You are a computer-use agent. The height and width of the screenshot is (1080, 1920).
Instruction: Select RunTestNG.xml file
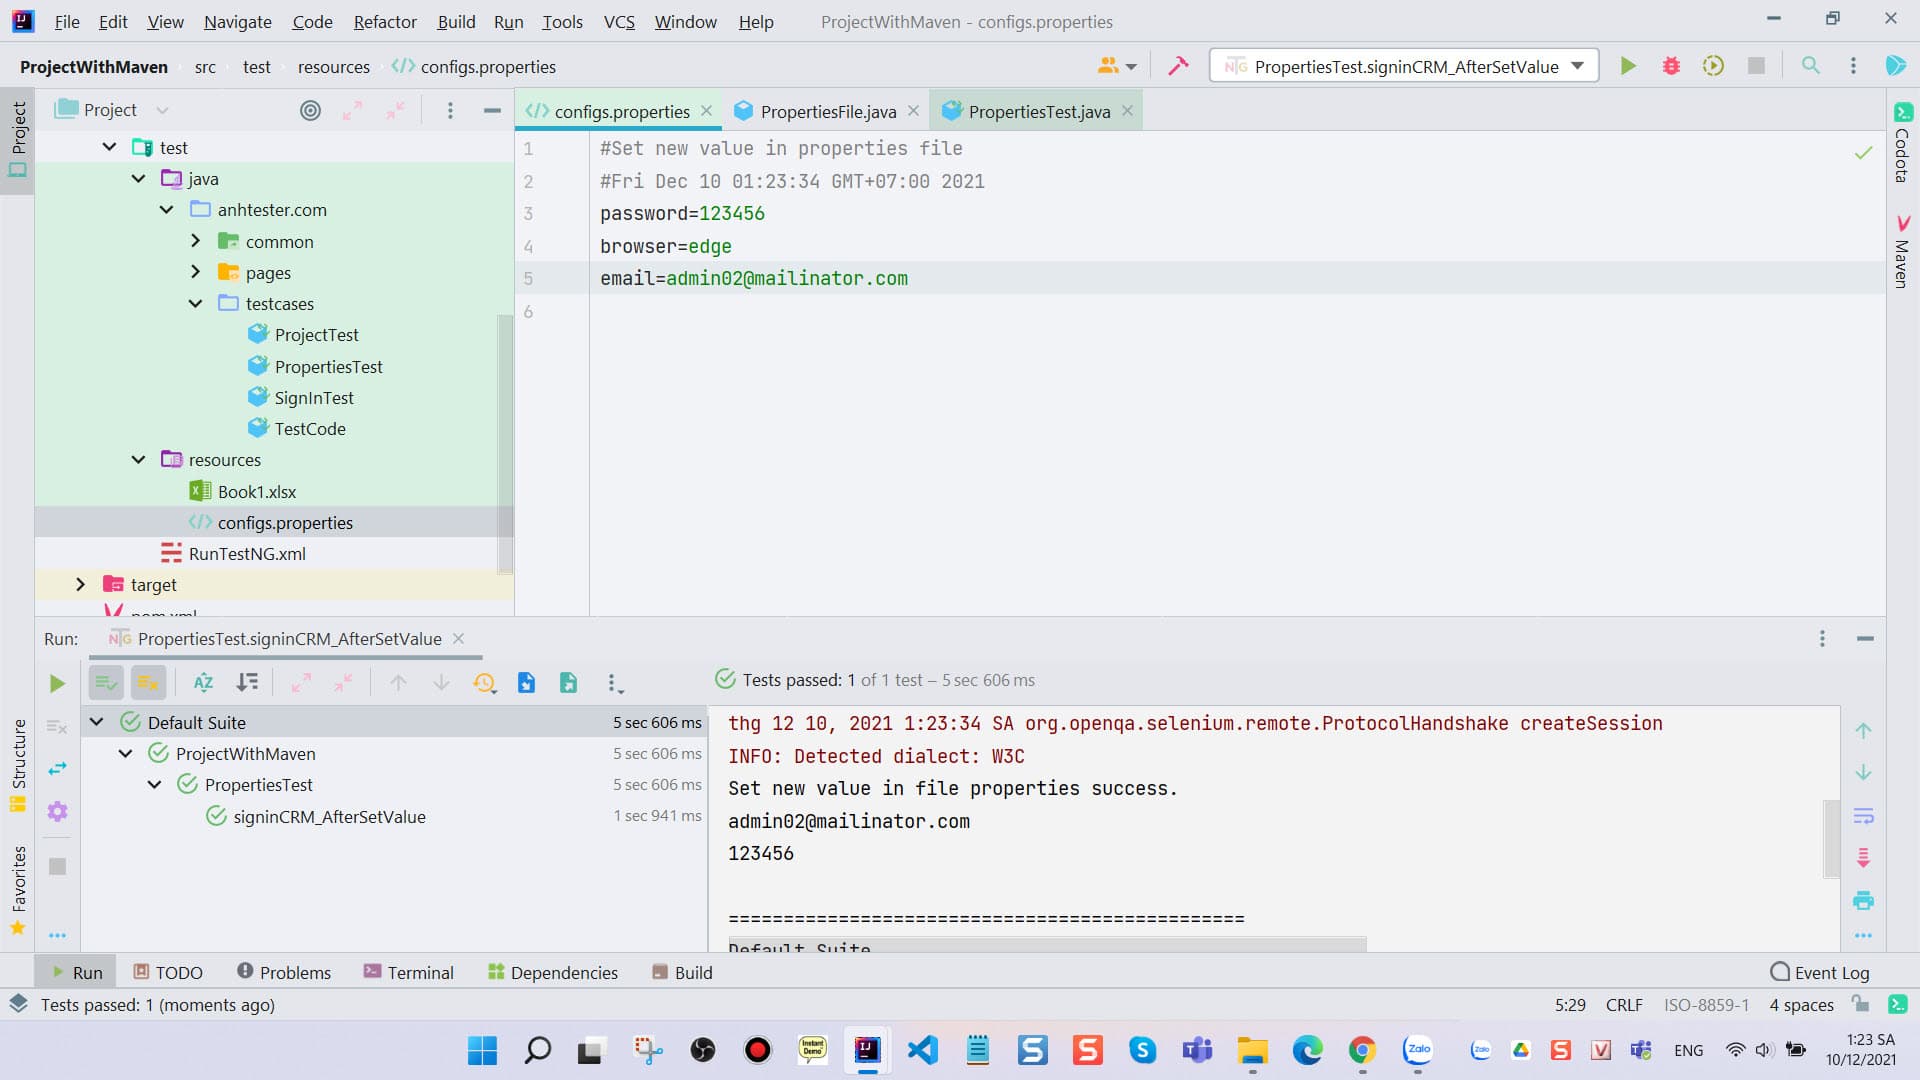click(x=247, y=553)
